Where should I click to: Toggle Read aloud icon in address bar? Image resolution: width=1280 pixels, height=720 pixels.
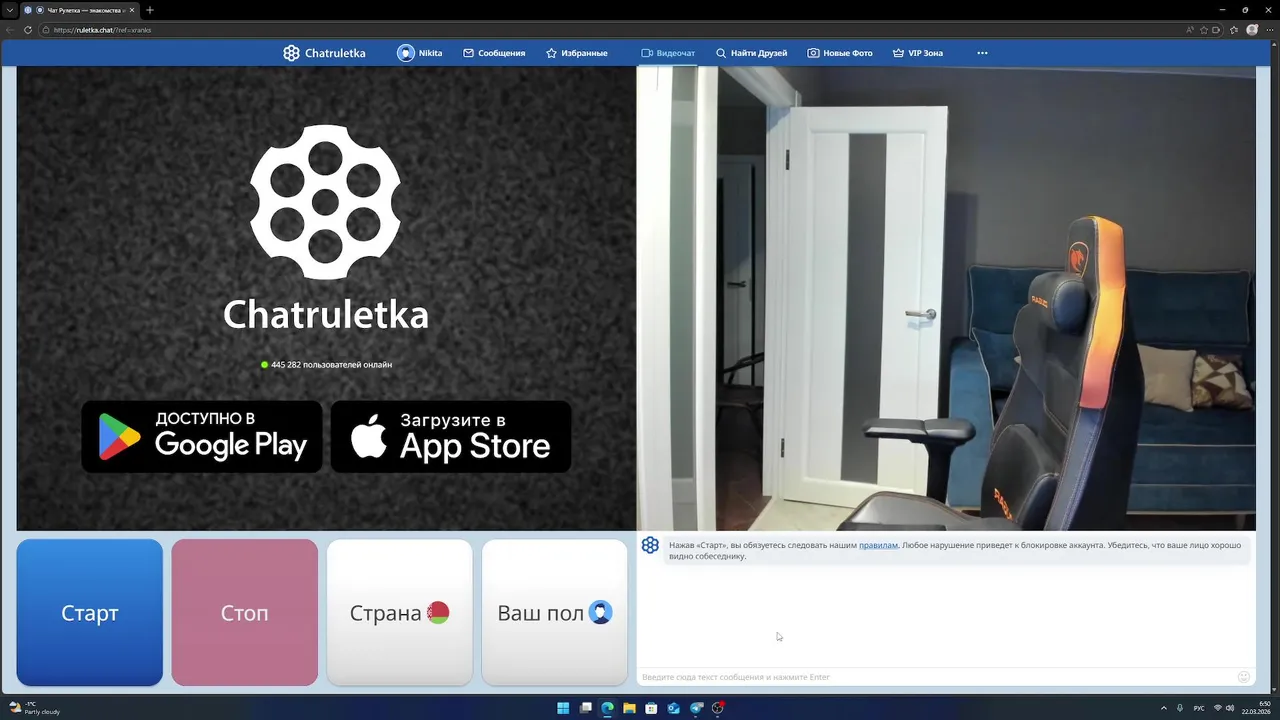point(1189,30)
